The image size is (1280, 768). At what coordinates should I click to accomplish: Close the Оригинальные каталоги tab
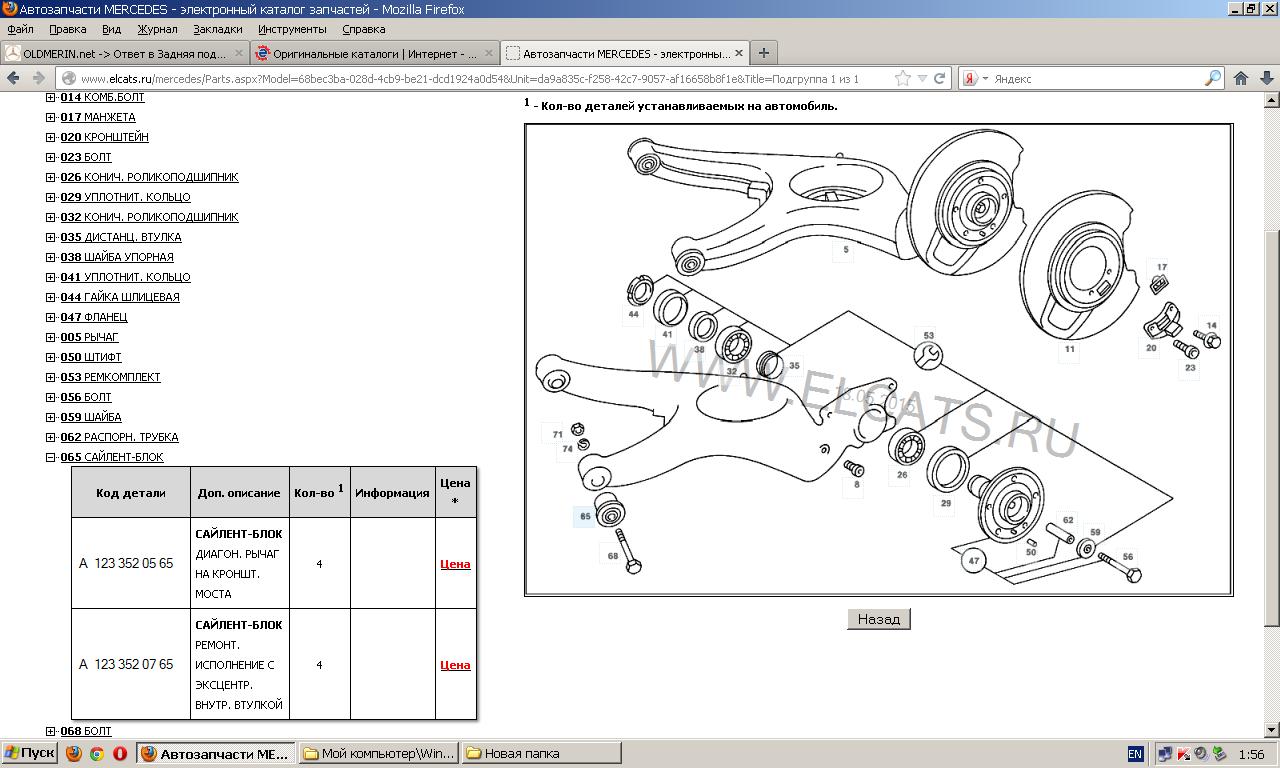tap(489, 53)
